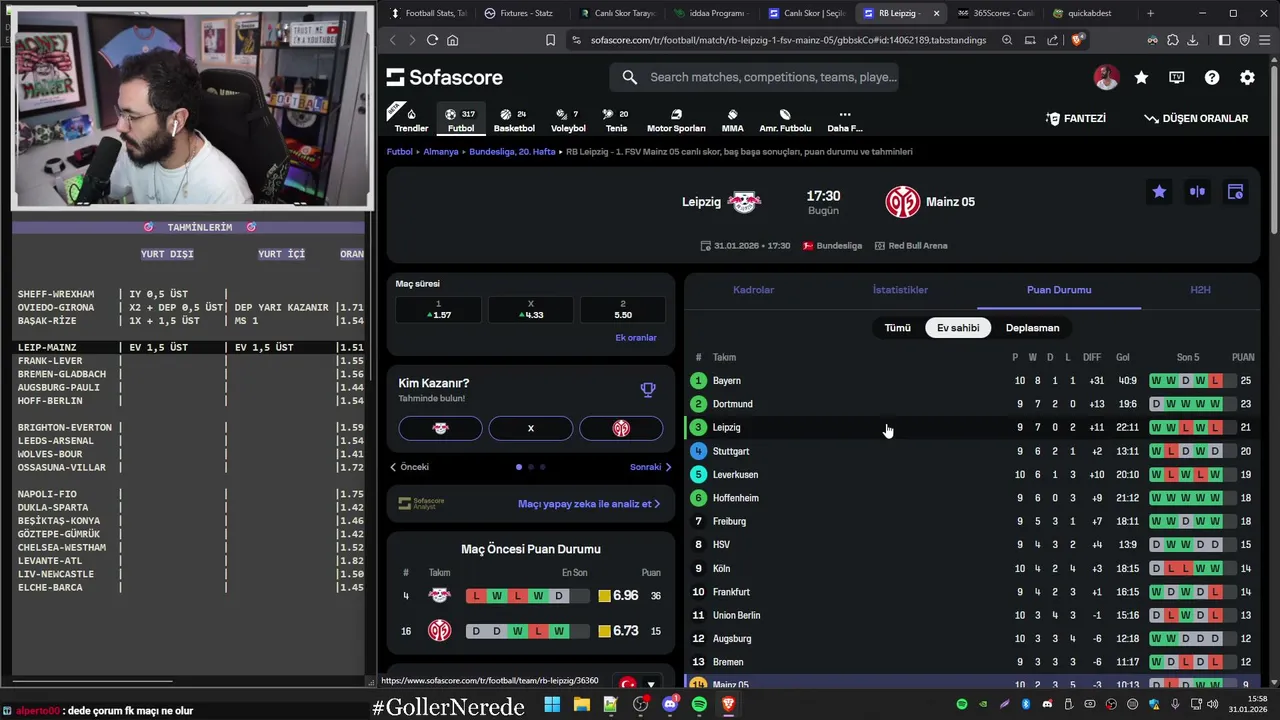Click the compare teams icon beside the star
Screen dimensions: 1280x720
[1197, 192]
